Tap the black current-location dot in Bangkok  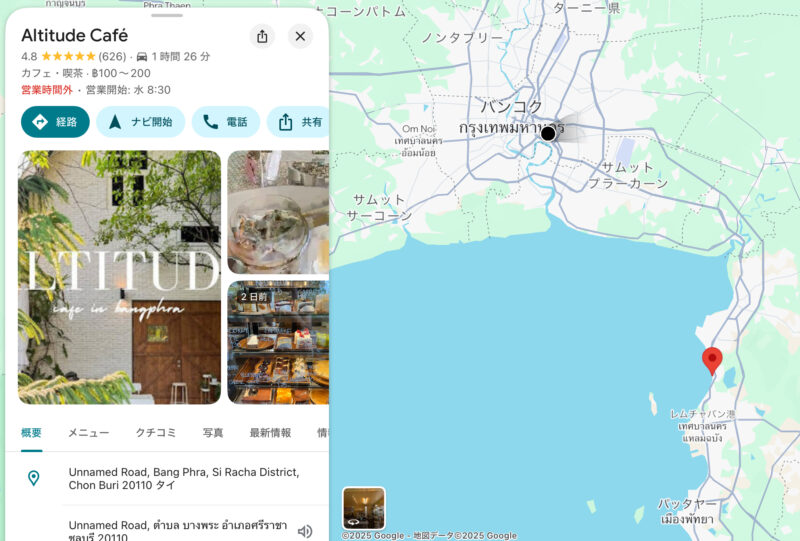coord(548,134)
